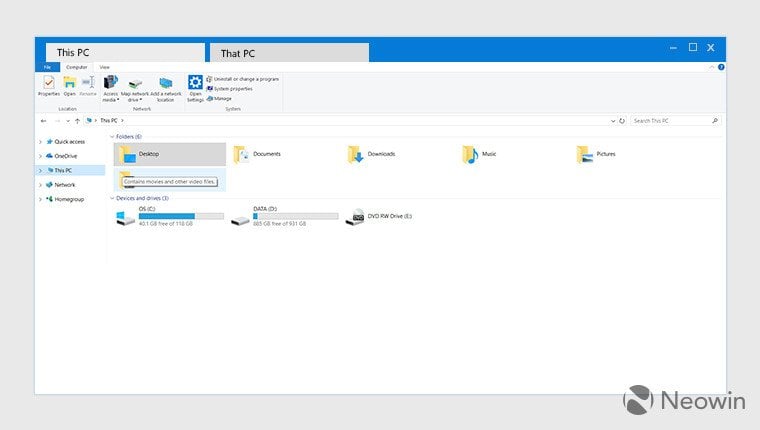This screenshot has height=430, width=760.
Task: Switch to the That PC tab
Action: click(x=289, y=53)
